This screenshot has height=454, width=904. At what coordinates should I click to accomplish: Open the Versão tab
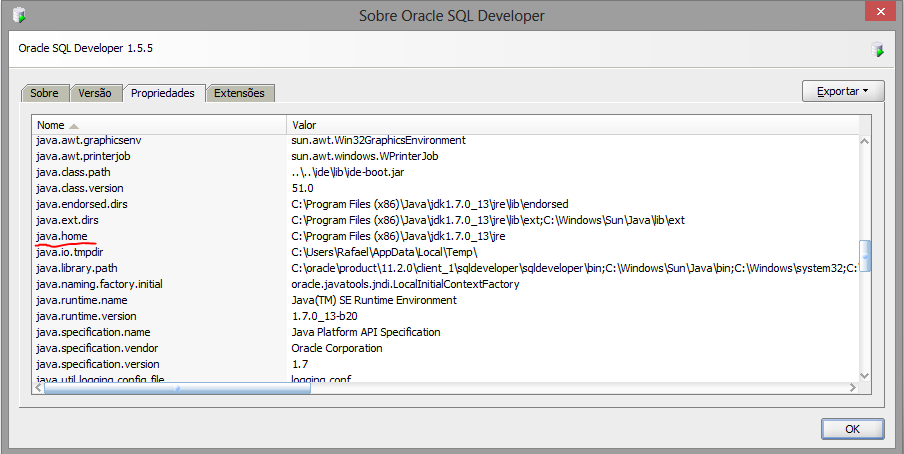(95, 93)
